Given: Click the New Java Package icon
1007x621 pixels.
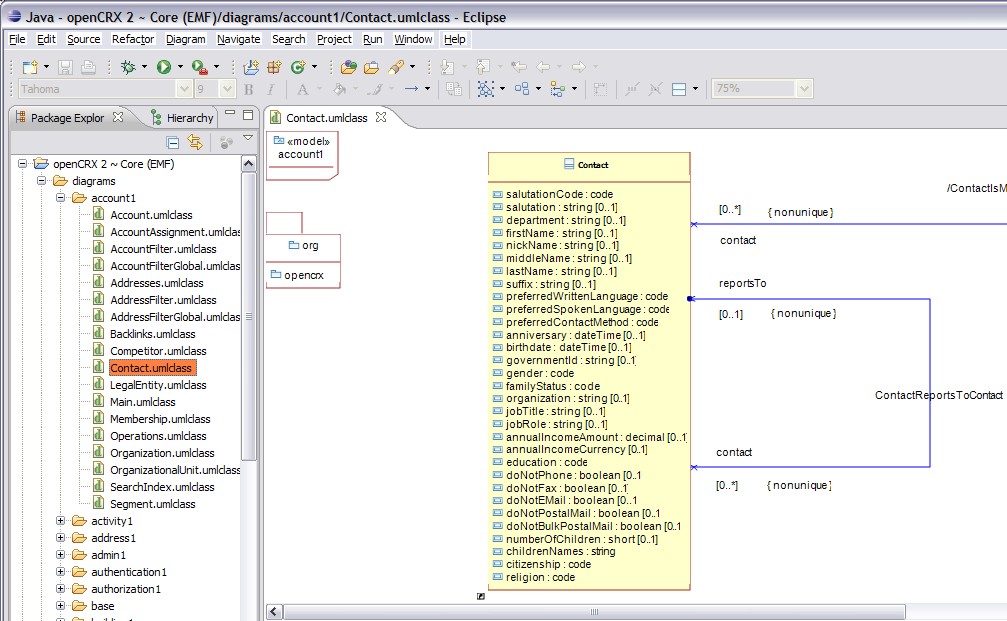Looking at the screenshot, I should pos(274,67).
